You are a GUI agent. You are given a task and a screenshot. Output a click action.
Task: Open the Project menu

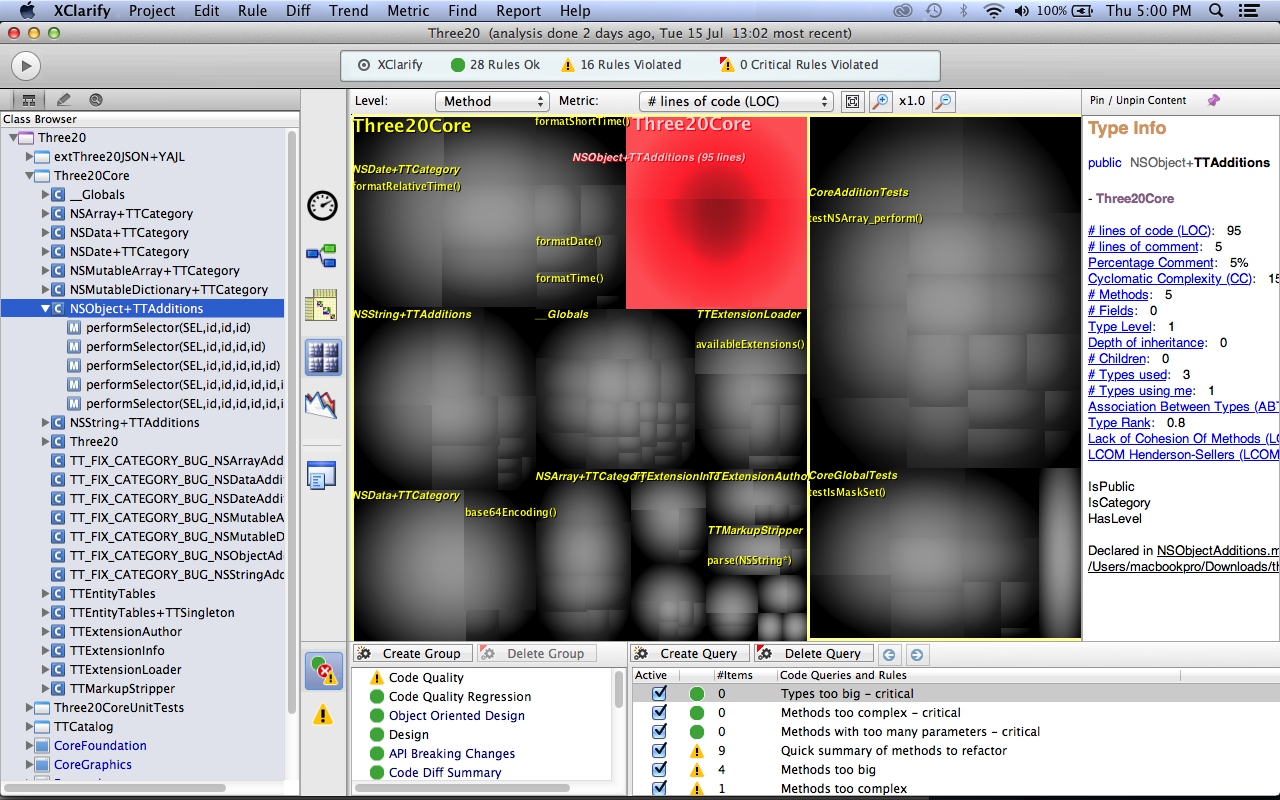pyautogui.click(x=152, y=11)
